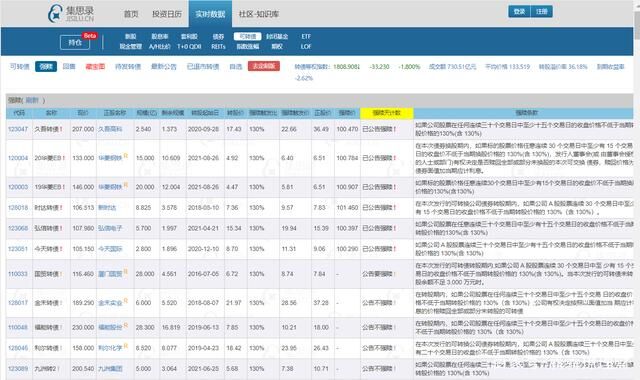Open the 指数涨幅 menu item

[247, 47]
